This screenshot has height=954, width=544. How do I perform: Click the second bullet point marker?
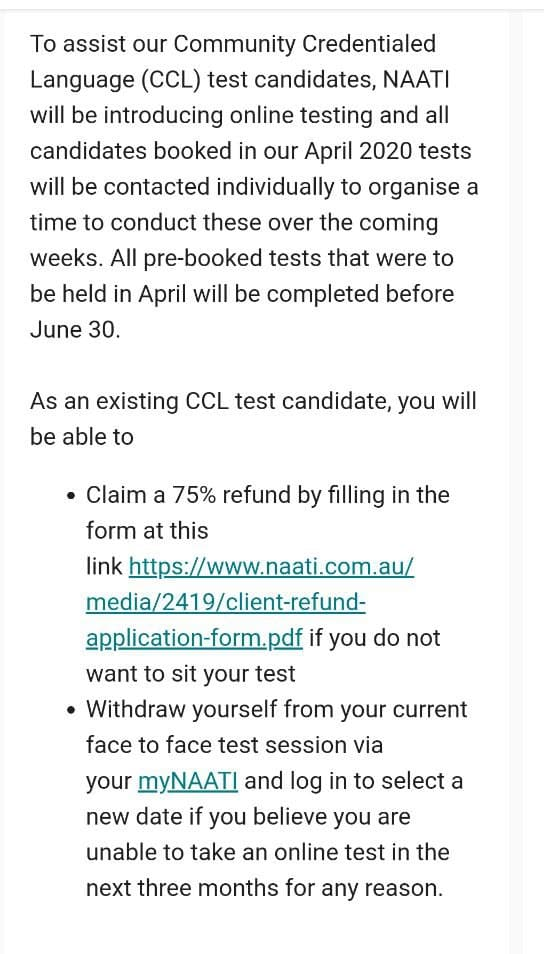pyautogui.click(x=72, y=711)
